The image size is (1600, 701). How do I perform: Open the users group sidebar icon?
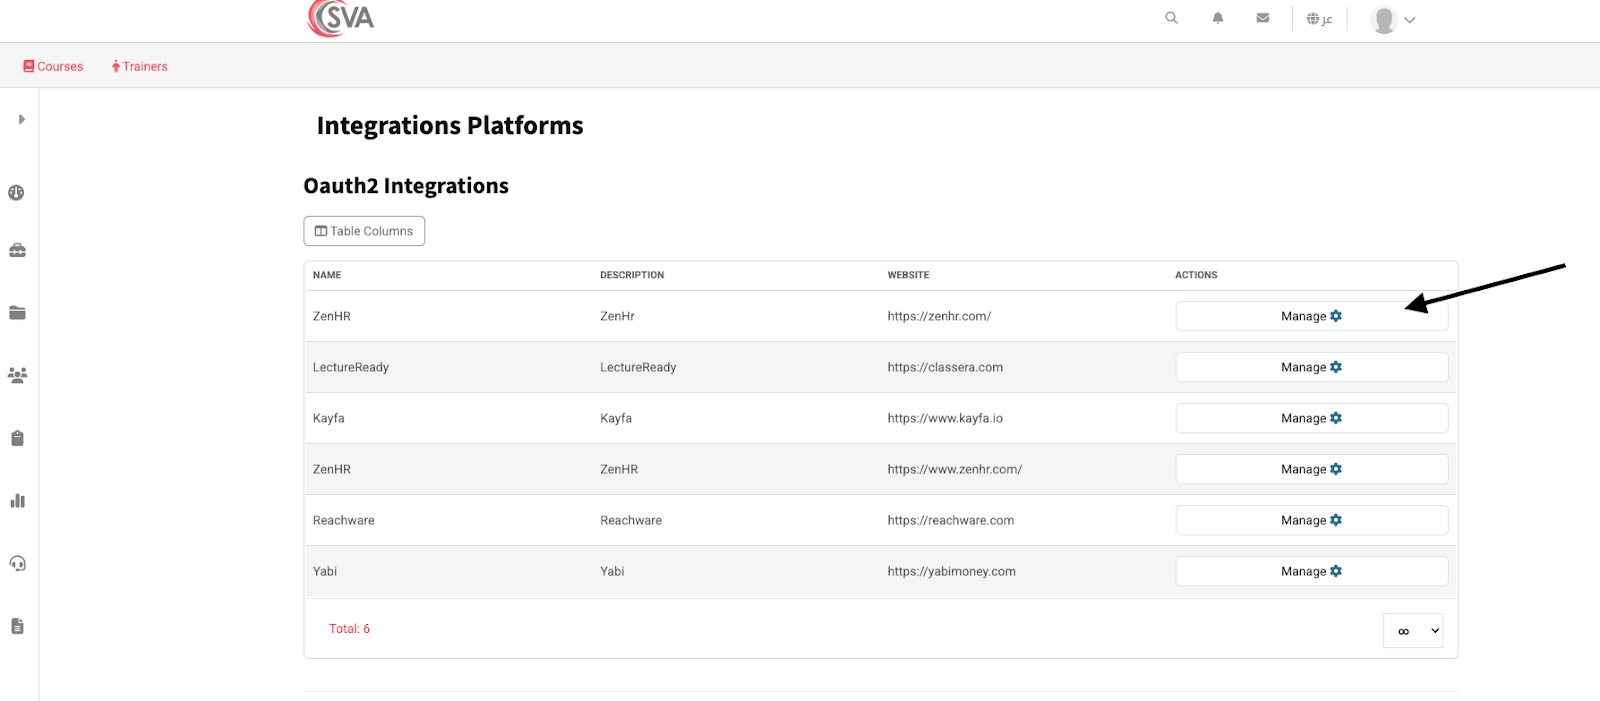tap(17, 375)
